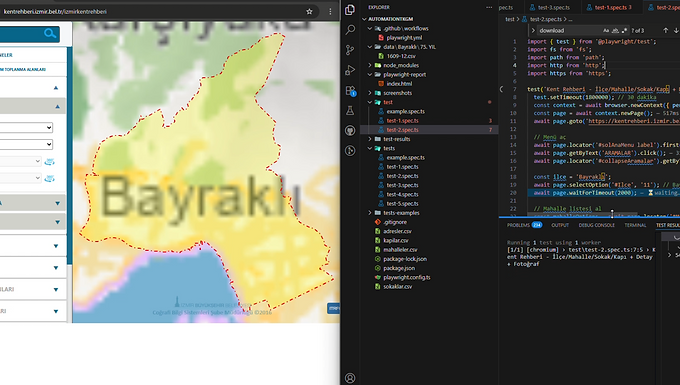680x385 pixels.
Task: Open the Run and Debug view
Action: coord(350,70)
